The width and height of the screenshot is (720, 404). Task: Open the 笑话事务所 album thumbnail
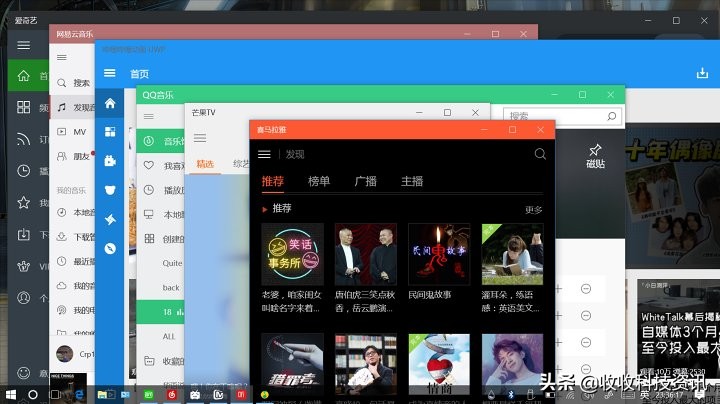(292, 254)
